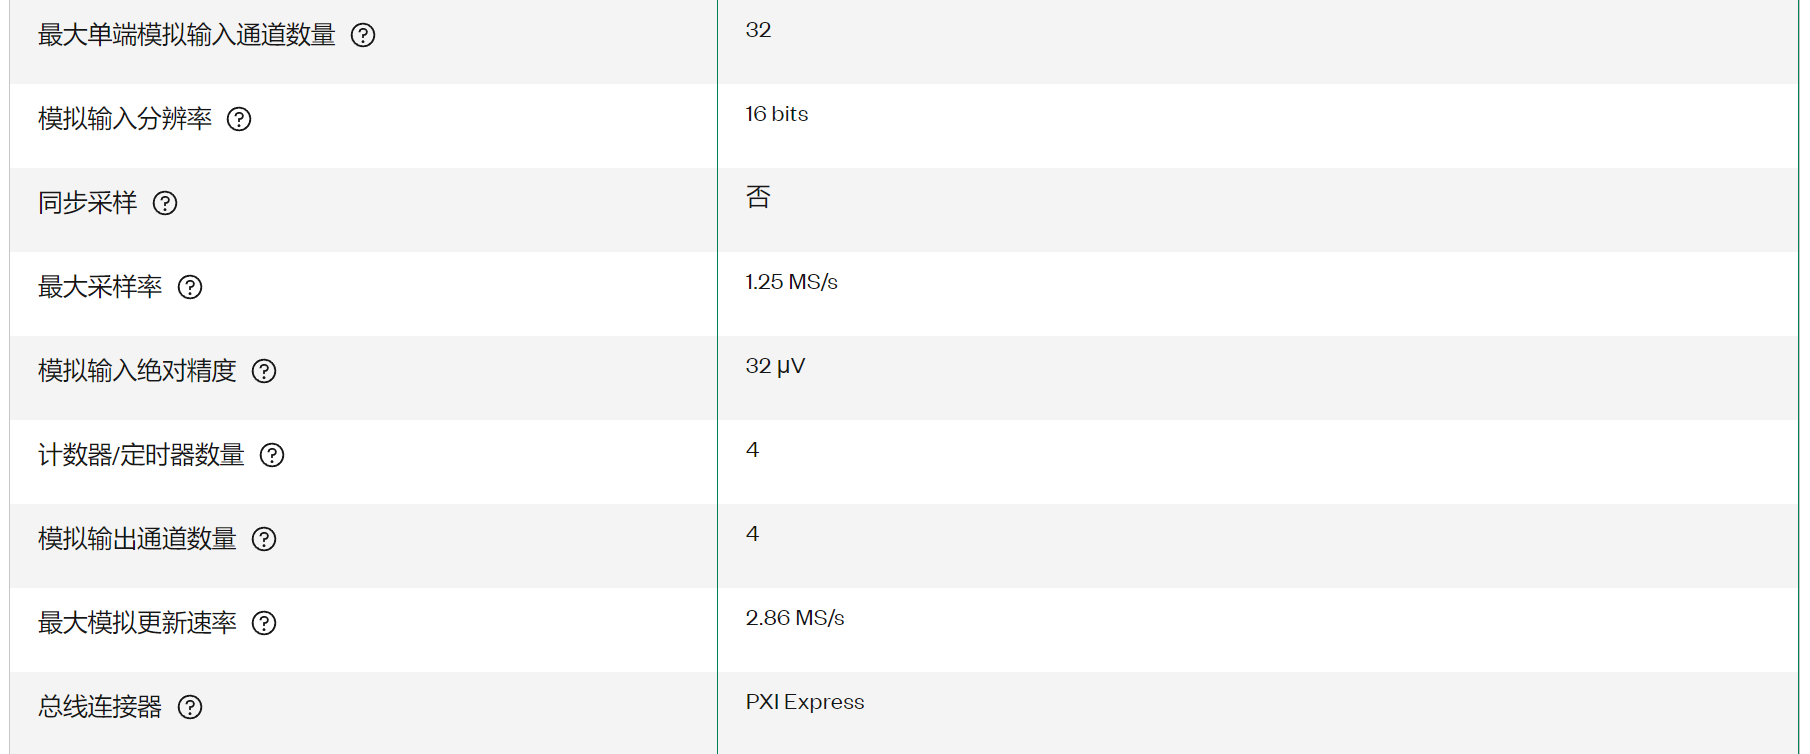Viewport: 1810px width, 754px height.
Task: Click the 模拟输入绝对精度 label text
Action: pos(137,371)
